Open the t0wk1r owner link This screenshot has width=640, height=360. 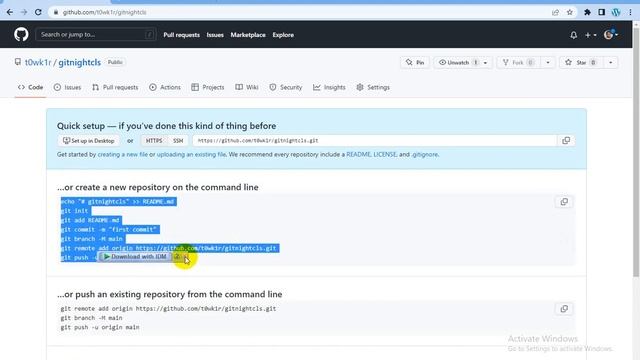pos(38,62)
